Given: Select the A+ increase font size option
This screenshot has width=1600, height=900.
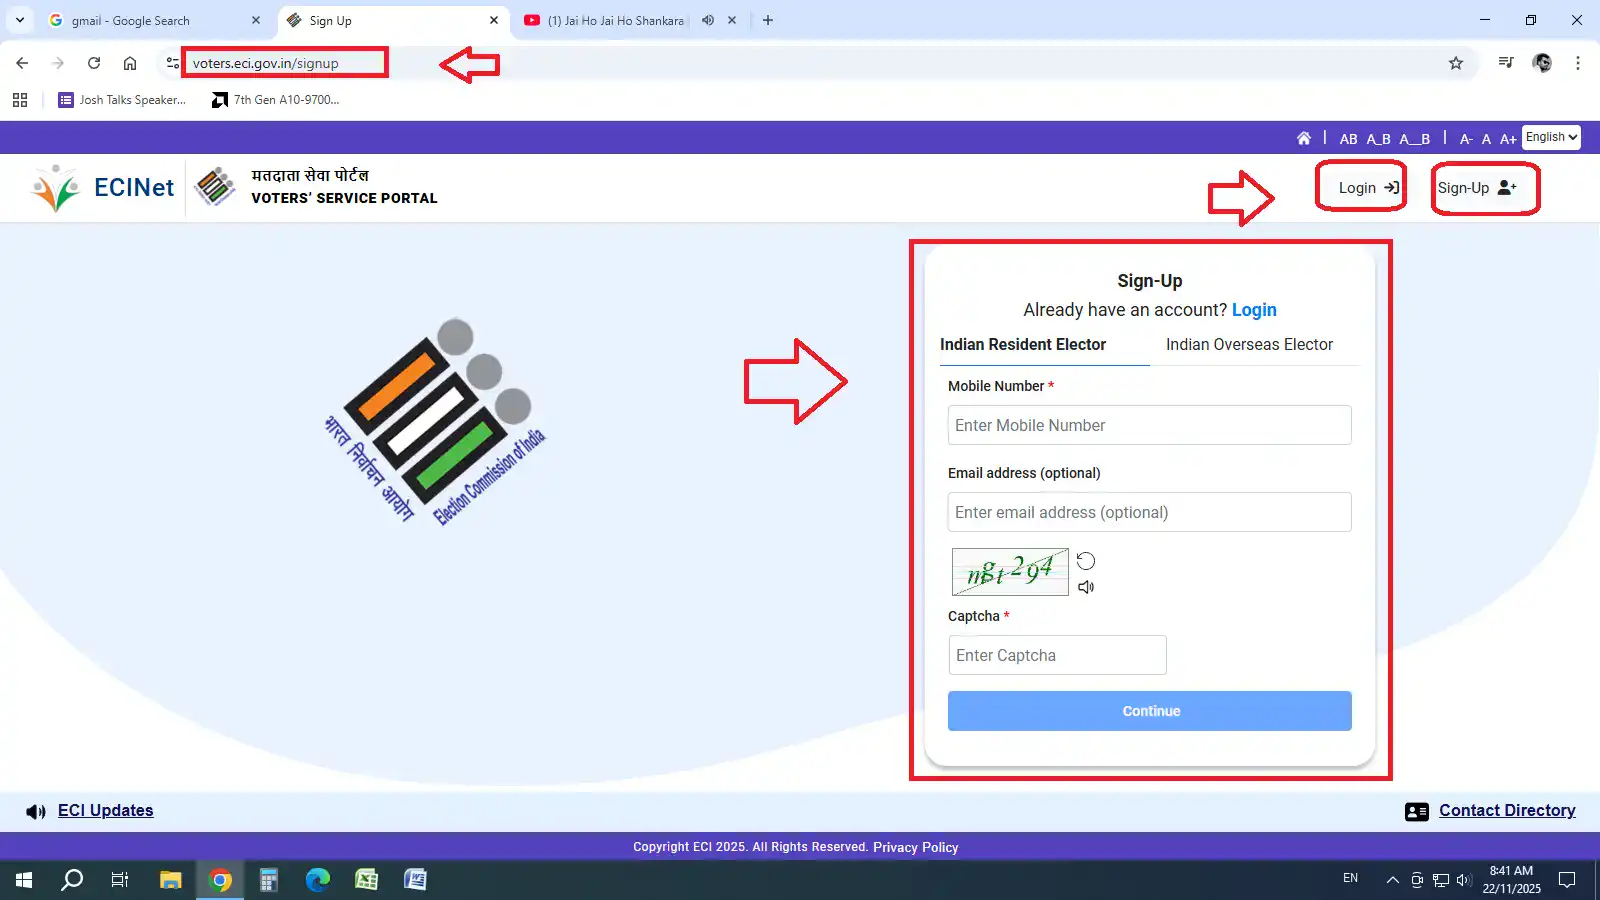Looking at the screenshot, I should pyautogui.click(x=1508, y=139).
